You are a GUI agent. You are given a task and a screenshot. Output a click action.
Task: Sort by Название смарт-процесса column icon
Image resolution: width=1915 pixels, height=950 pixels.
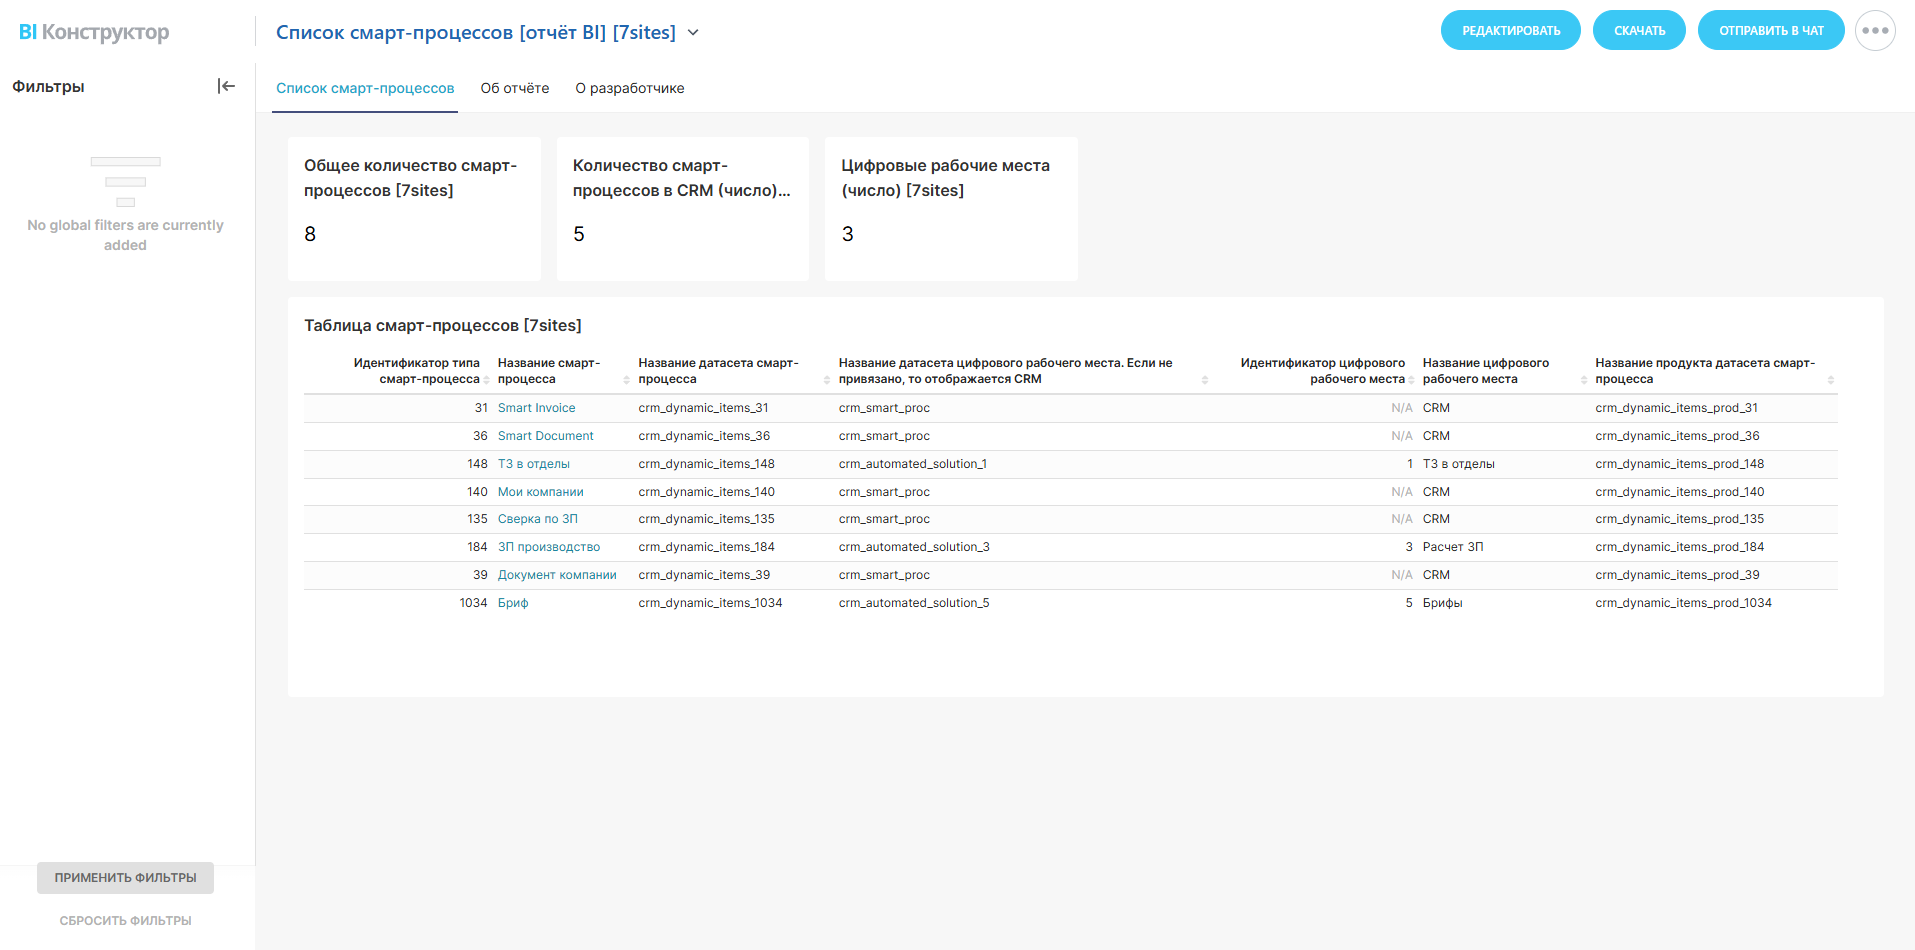coord(627,380)
